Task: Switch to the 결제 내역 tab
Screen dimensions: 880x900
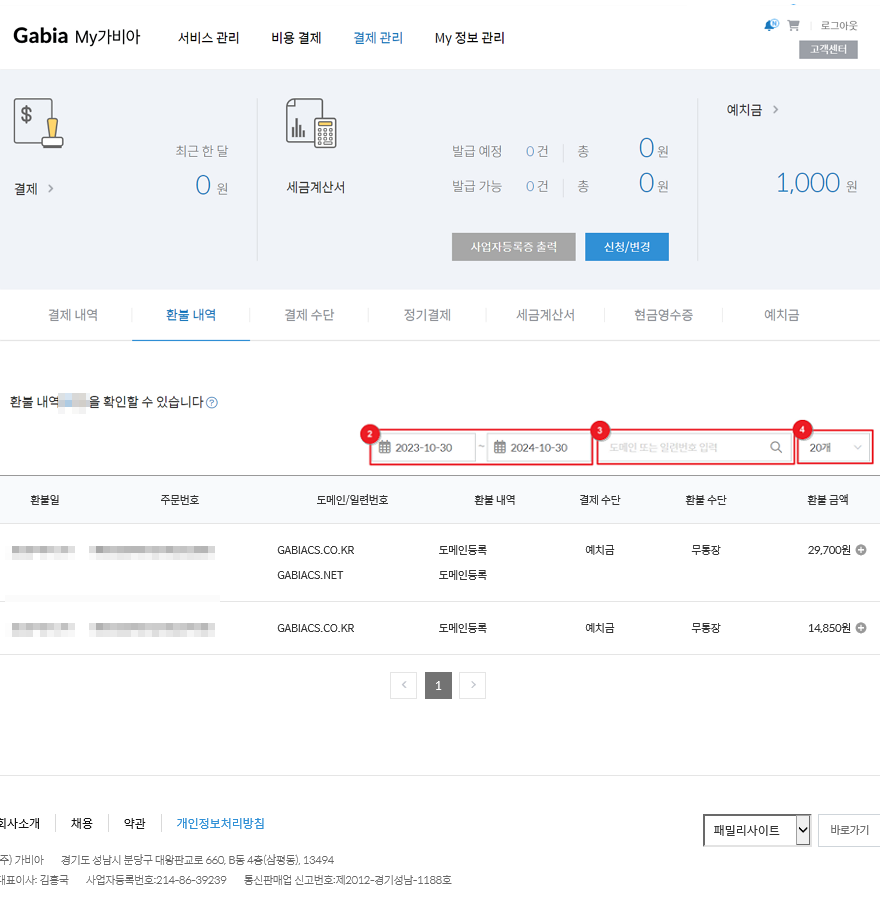Action: pyautogui.click(x=73, y=315)
